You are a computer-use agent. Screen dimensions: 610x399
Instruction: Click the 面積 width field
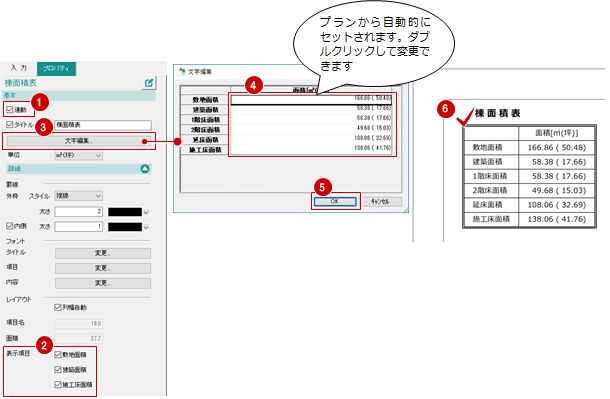coord(79,339)
